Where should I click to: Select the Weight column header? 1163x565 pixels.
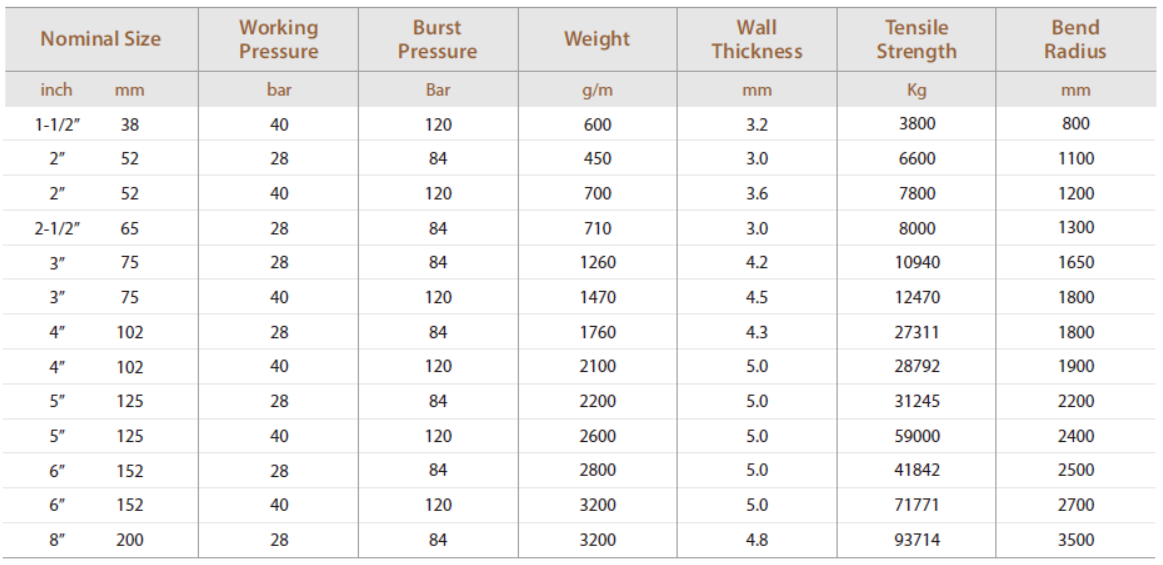[597, 39]
